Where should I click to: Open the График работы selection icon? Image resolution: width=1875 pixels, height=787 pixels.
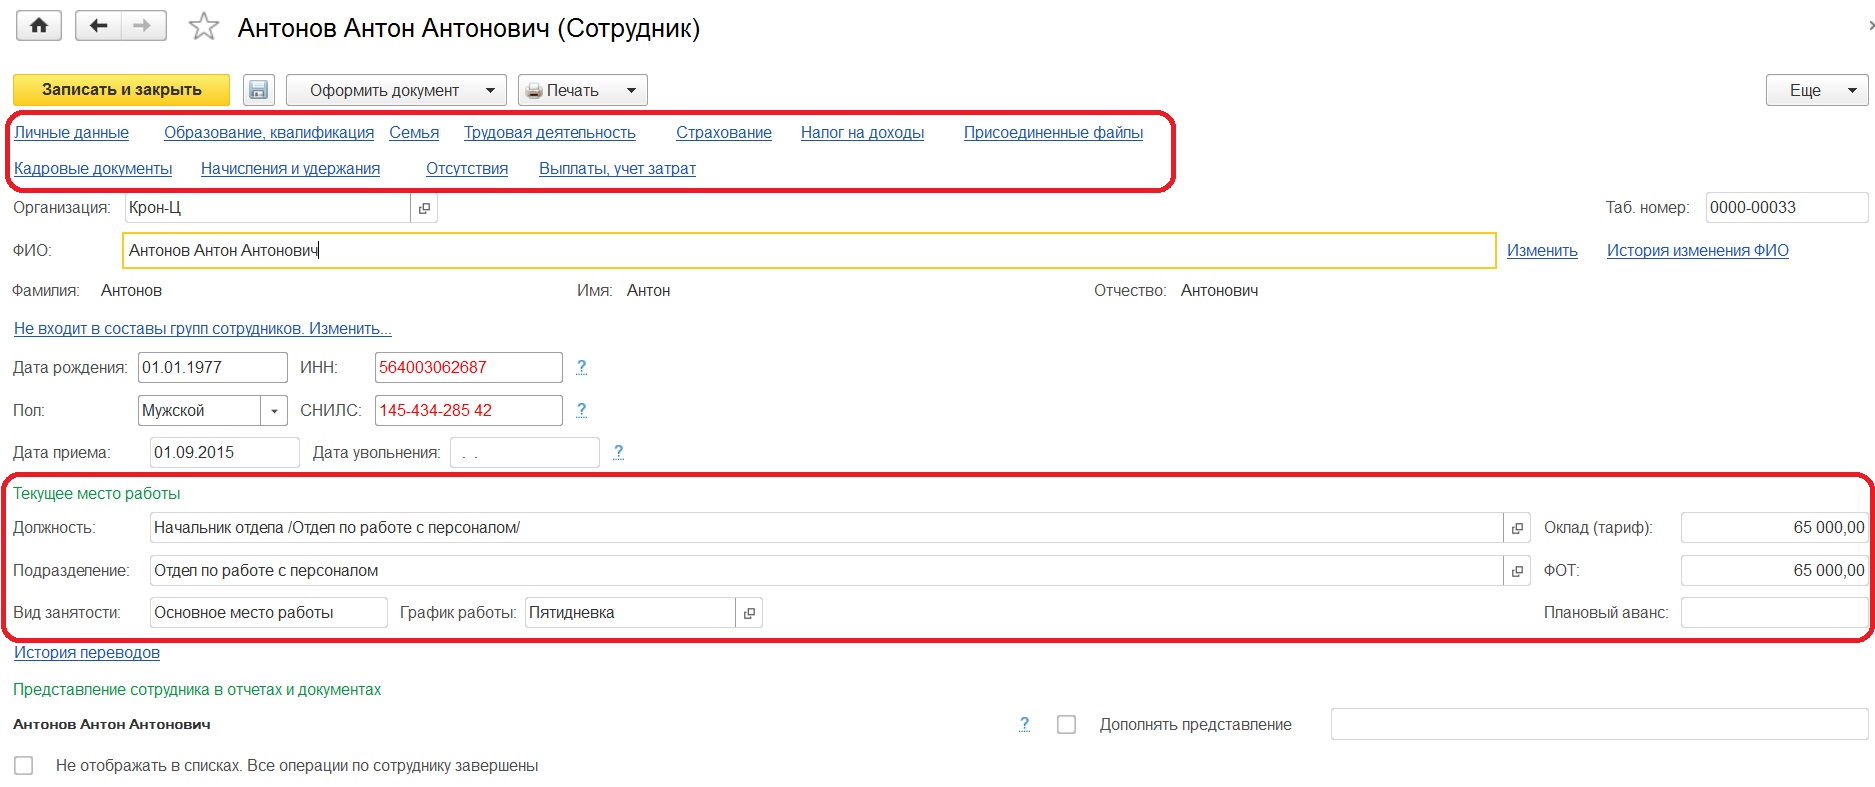(x=749, y=613)
